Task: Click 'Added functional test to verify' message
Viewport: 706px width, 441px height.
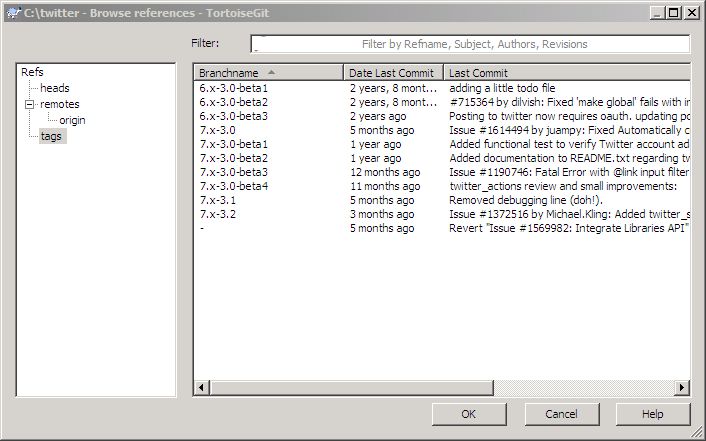Action: (x=570, y=144)
